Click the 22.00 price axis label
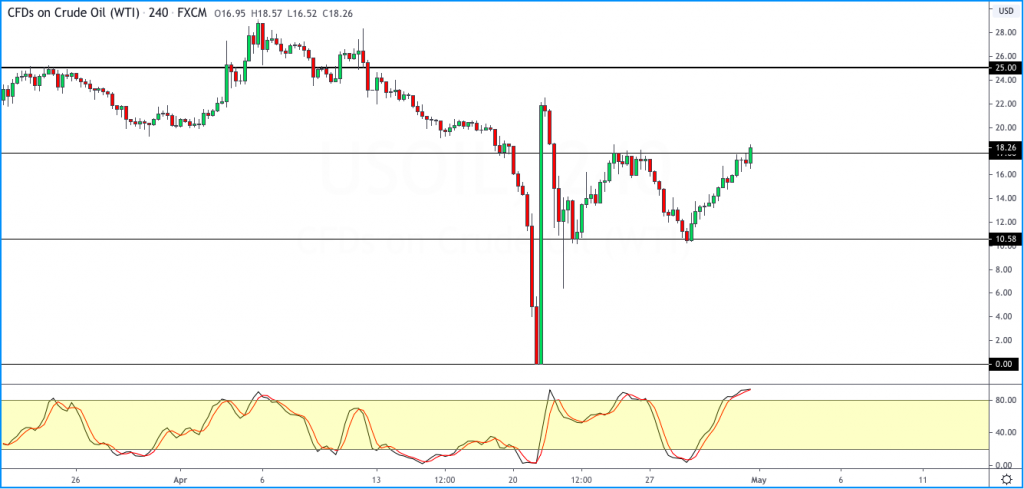 point(1005,104)
